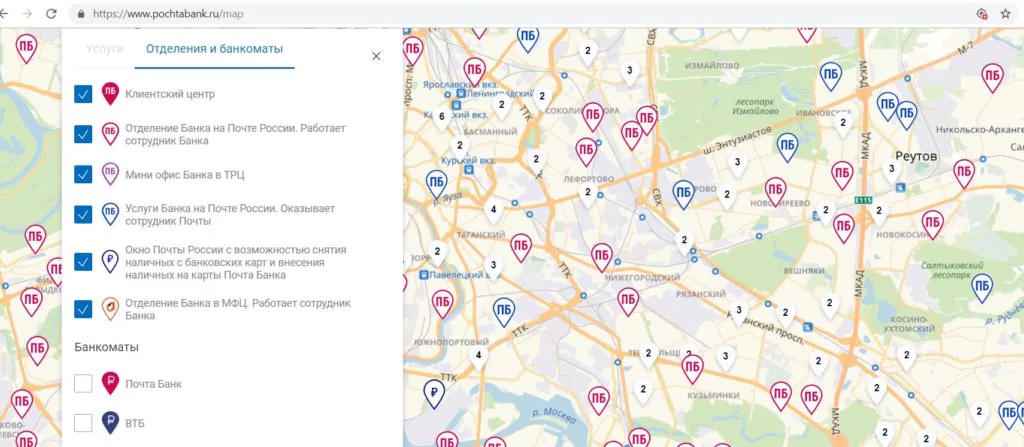Viewport: 1024px width, 447px height.
Task: Click the Павелецкий вокзал station icon
Action: tap(424, 275)
